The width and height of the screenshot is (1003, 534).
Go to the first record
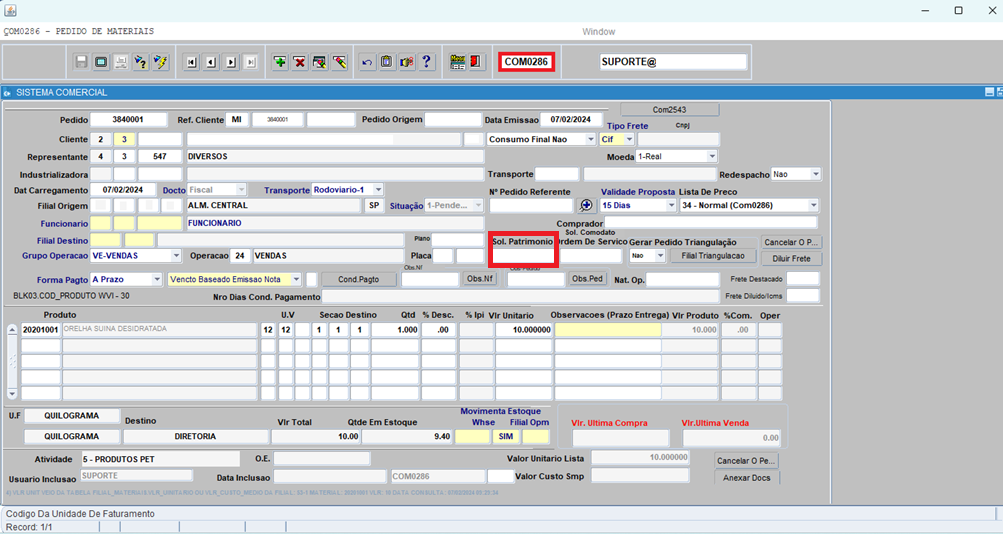191,62
